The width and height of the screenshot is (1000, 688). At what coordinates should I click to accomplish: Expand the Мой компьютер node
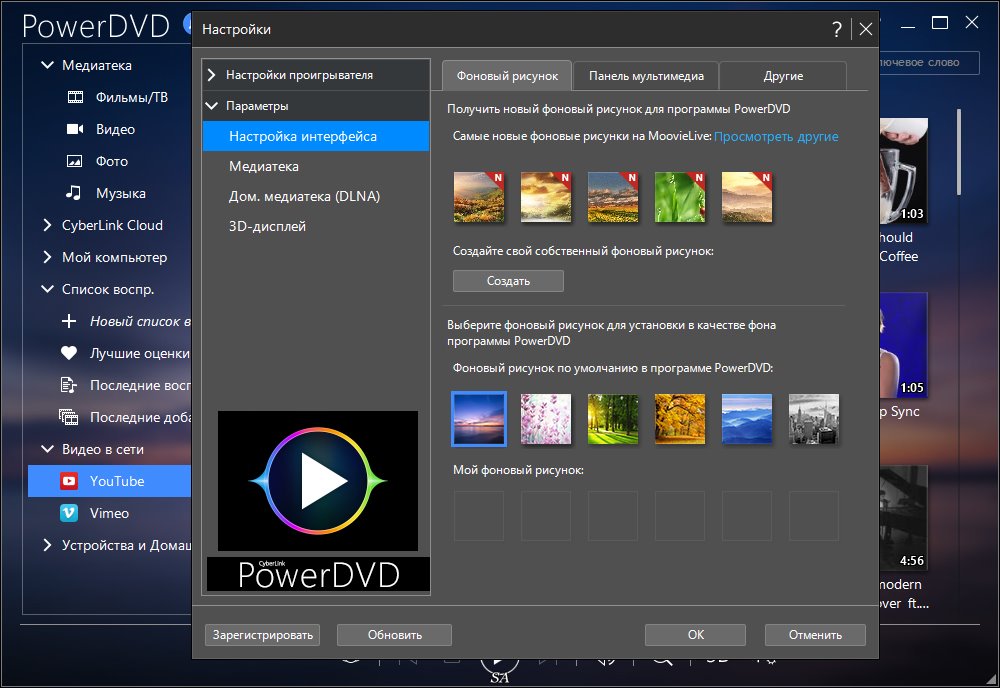pos(47,257)
